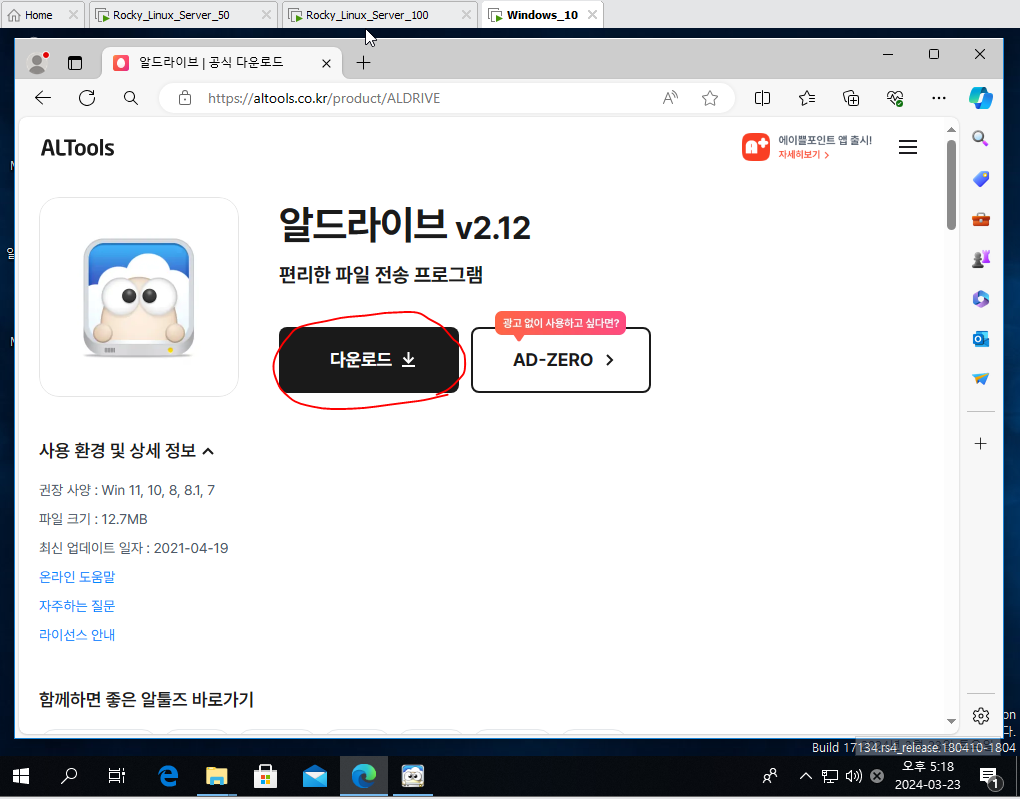
Task: Open the 에이블포인트 앱 출시 자세히보기 banner
Action: point(807,147)
